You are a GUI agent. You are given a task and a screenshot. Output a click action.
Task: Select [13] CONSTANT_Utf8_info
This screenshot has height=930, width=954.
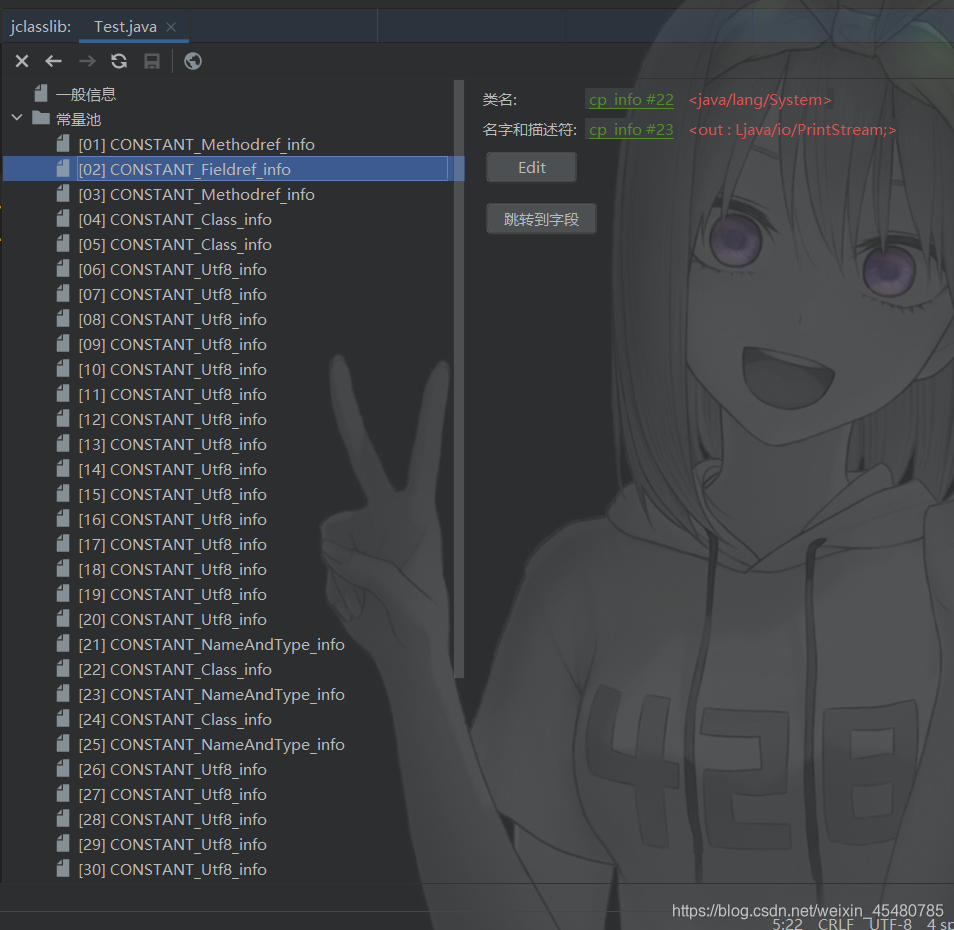pyautogui.click(x=173, y=445)
